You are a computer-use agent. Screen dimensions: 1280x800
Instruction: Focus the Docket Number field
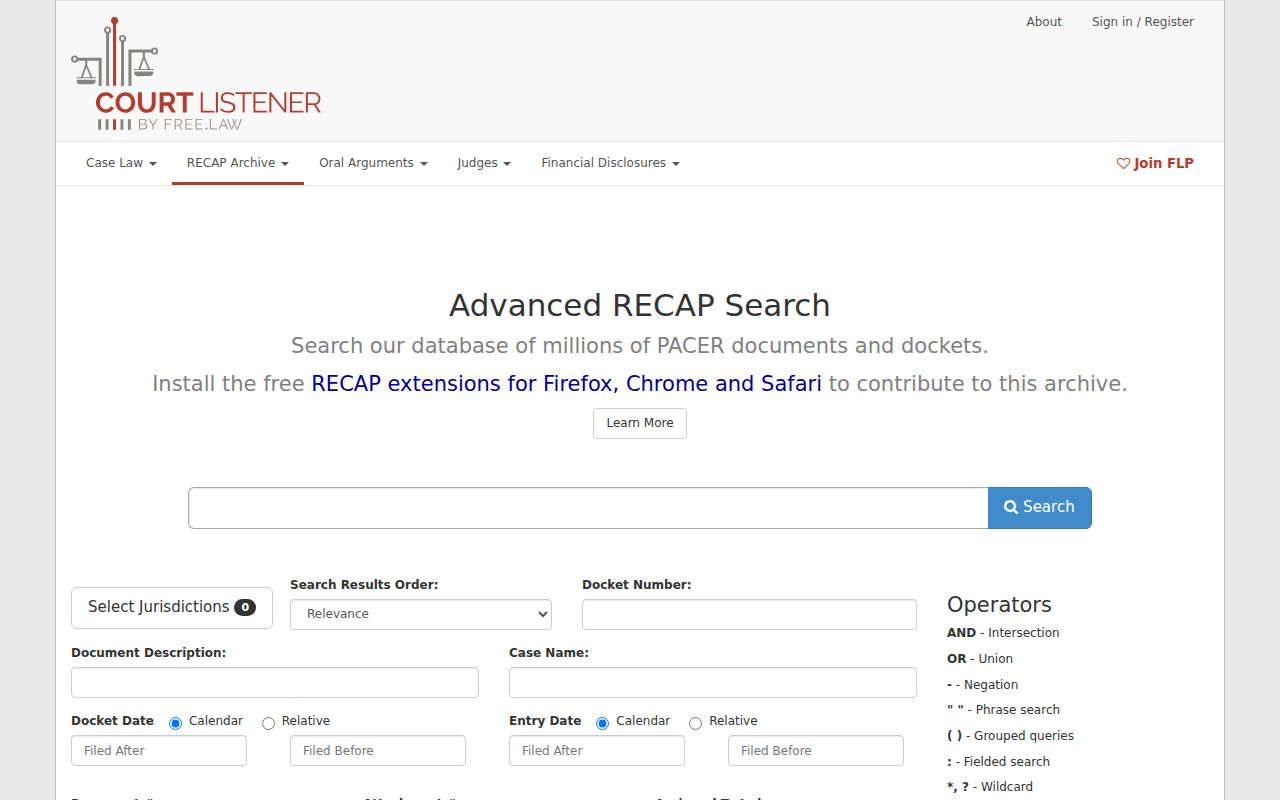(749, 615)
